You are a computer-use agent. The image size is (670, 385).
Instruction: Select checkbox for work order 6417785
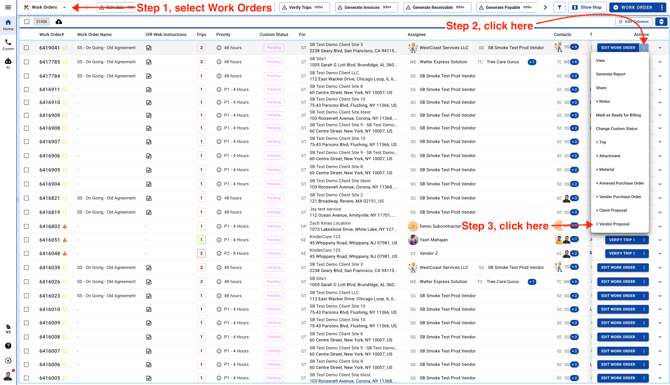26,62
